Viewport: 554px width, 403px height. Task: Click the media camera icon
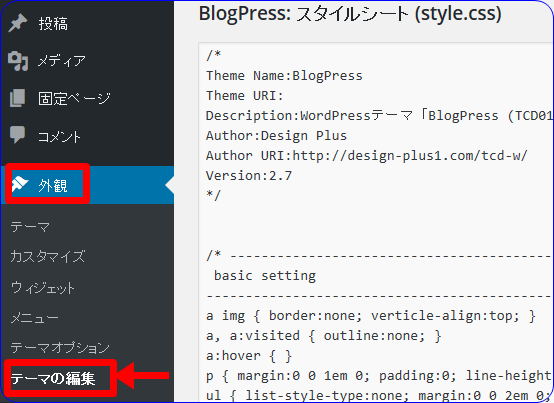tap(18, 61)
